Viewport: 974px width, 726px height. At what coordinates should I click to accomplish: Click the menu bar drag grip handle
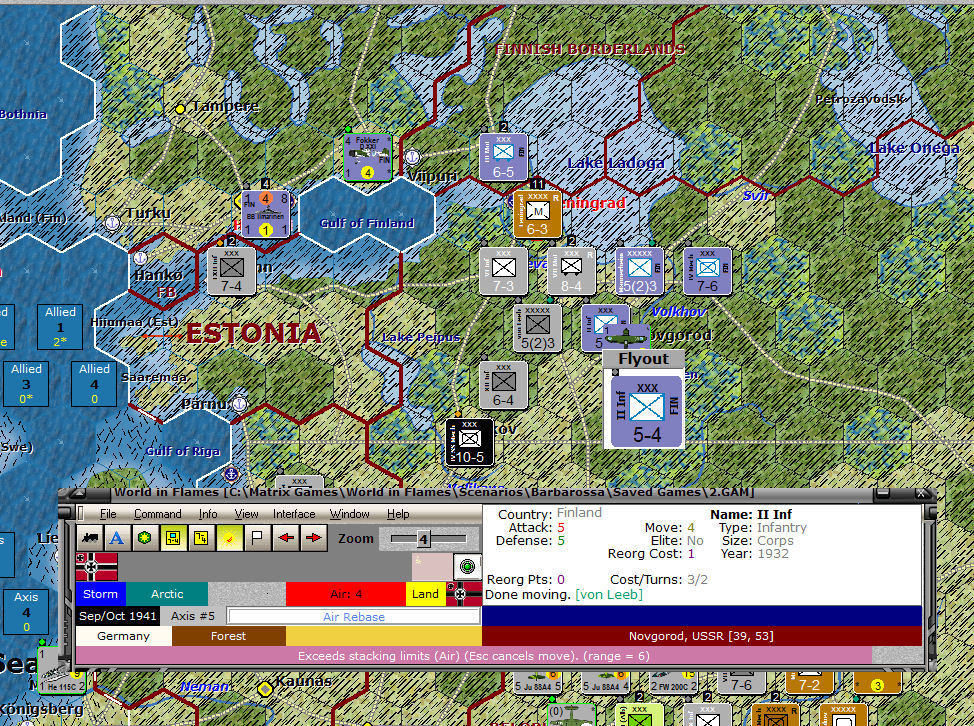coord(81,514)
